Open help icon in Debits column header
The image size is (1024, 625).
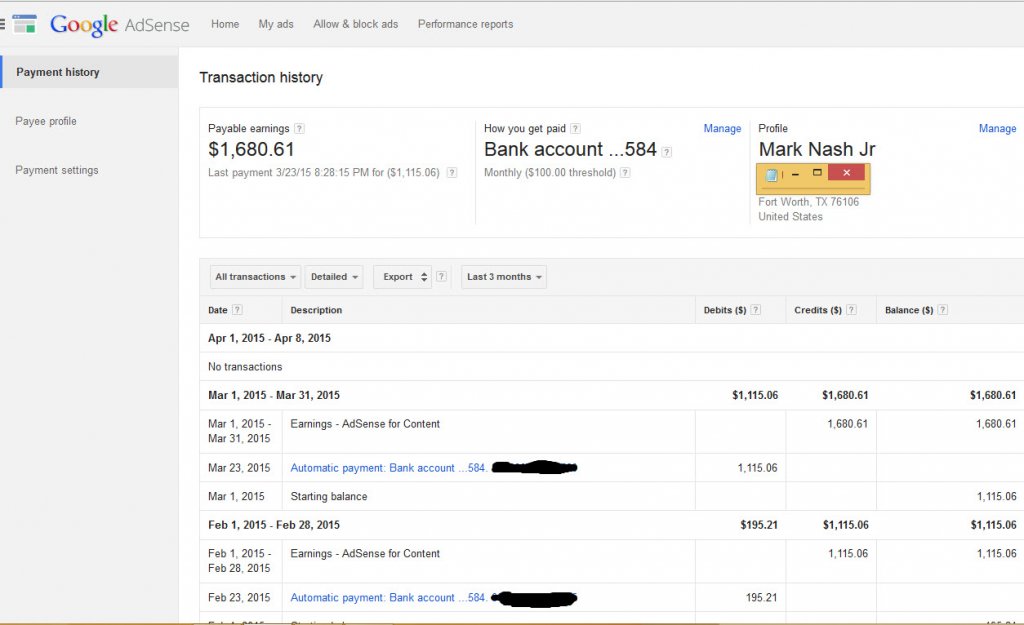click(x=756, y=310)
